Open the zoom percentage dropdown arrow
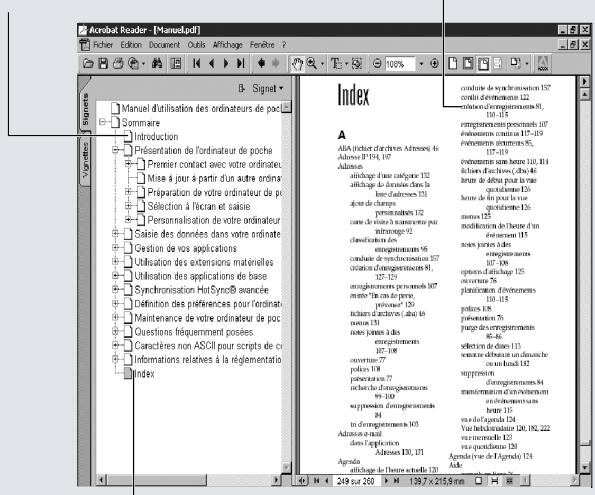Screen dimensions: 595x495 (421, 64)
